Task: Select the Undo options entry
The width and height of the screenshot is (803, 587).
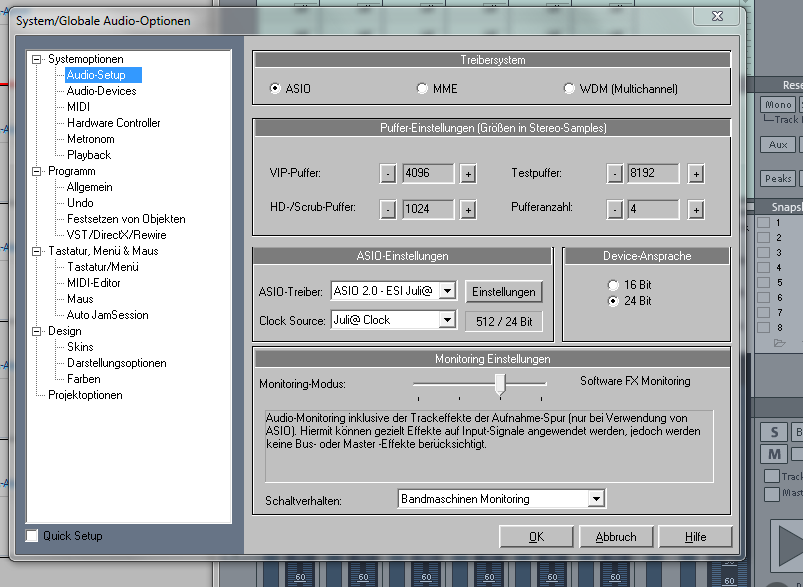Action: 80,203
